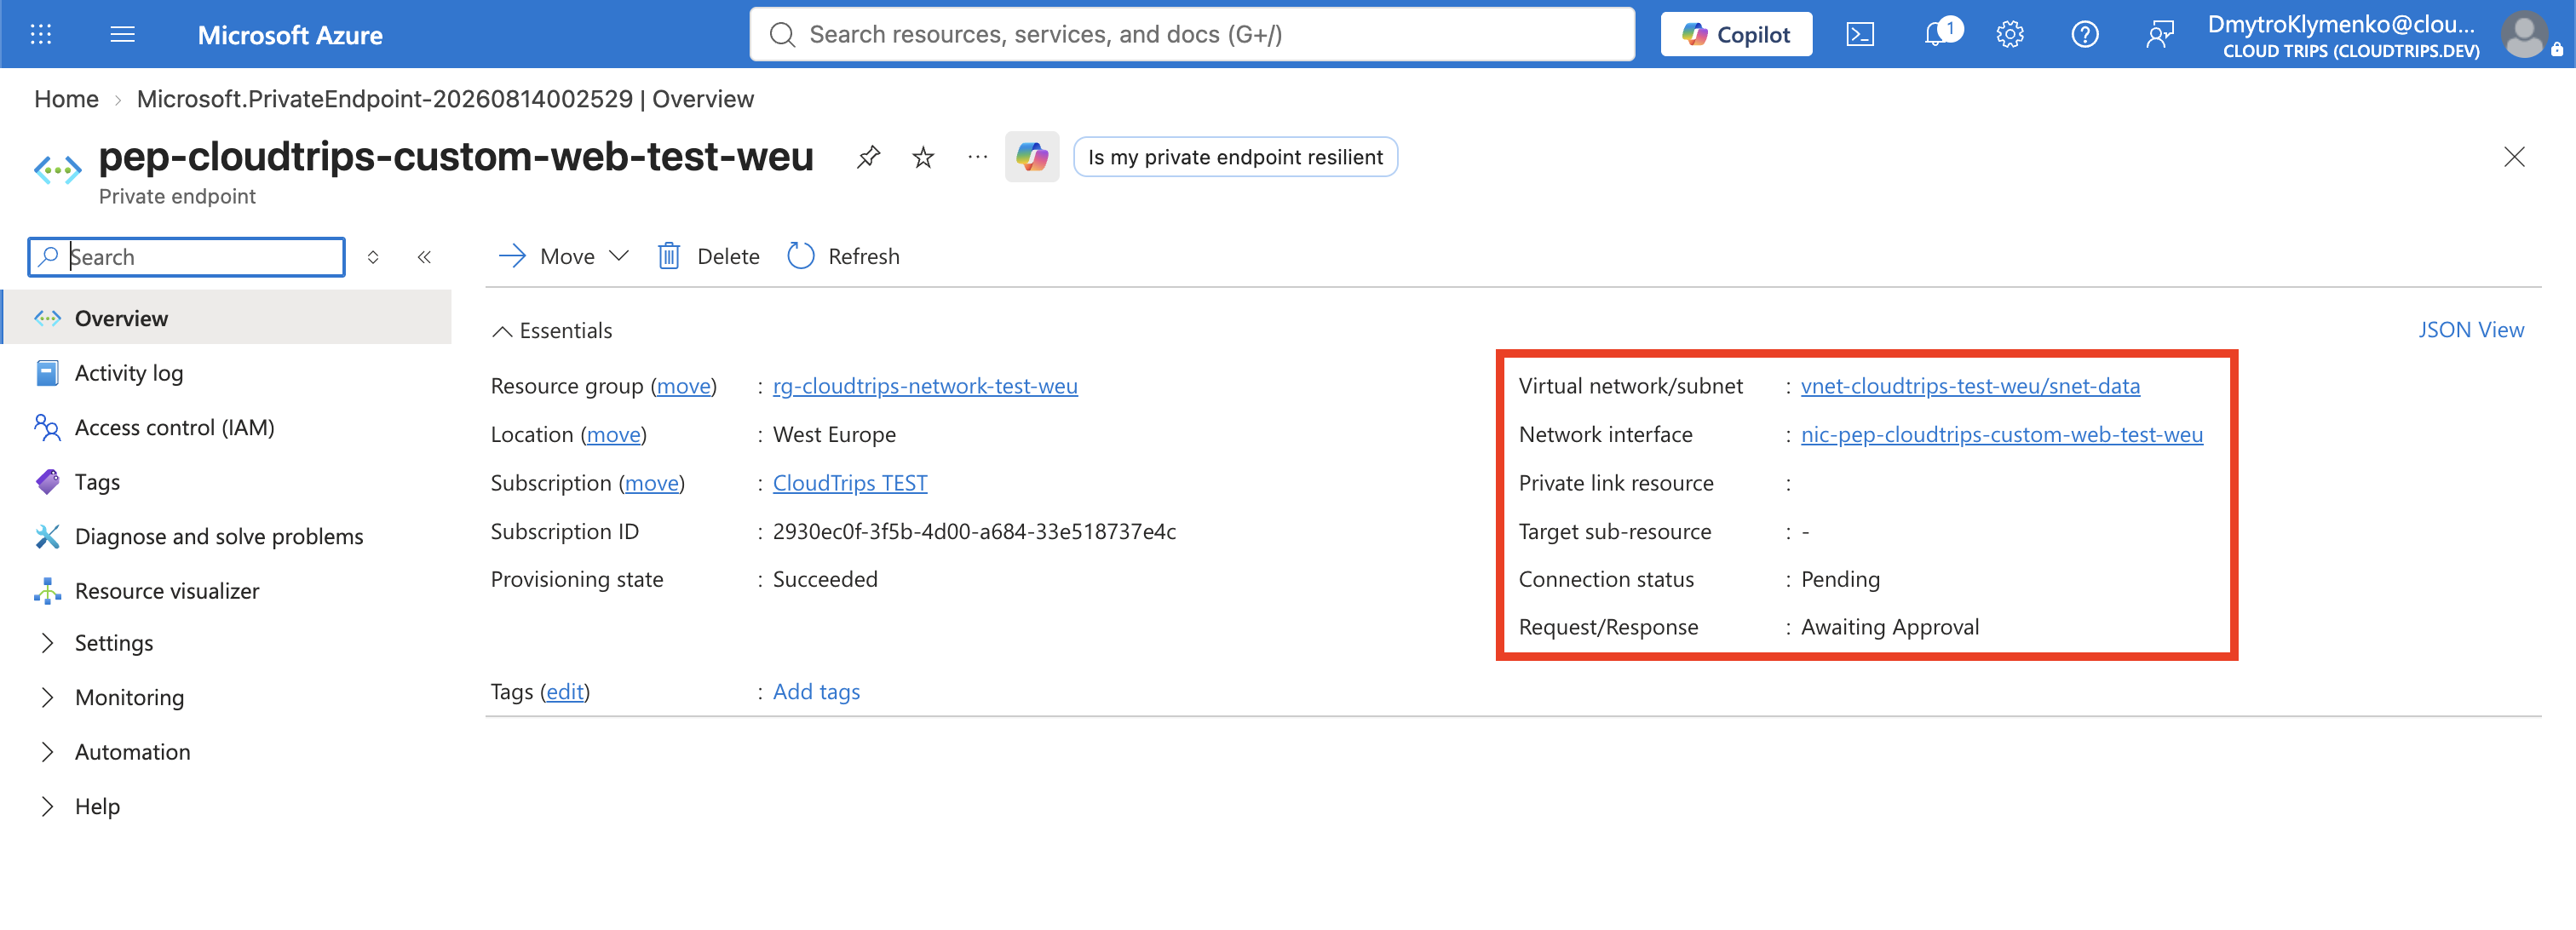Open JSON View
Image resolution: width=2576 pixels, height=930 pixels.
2470,330
